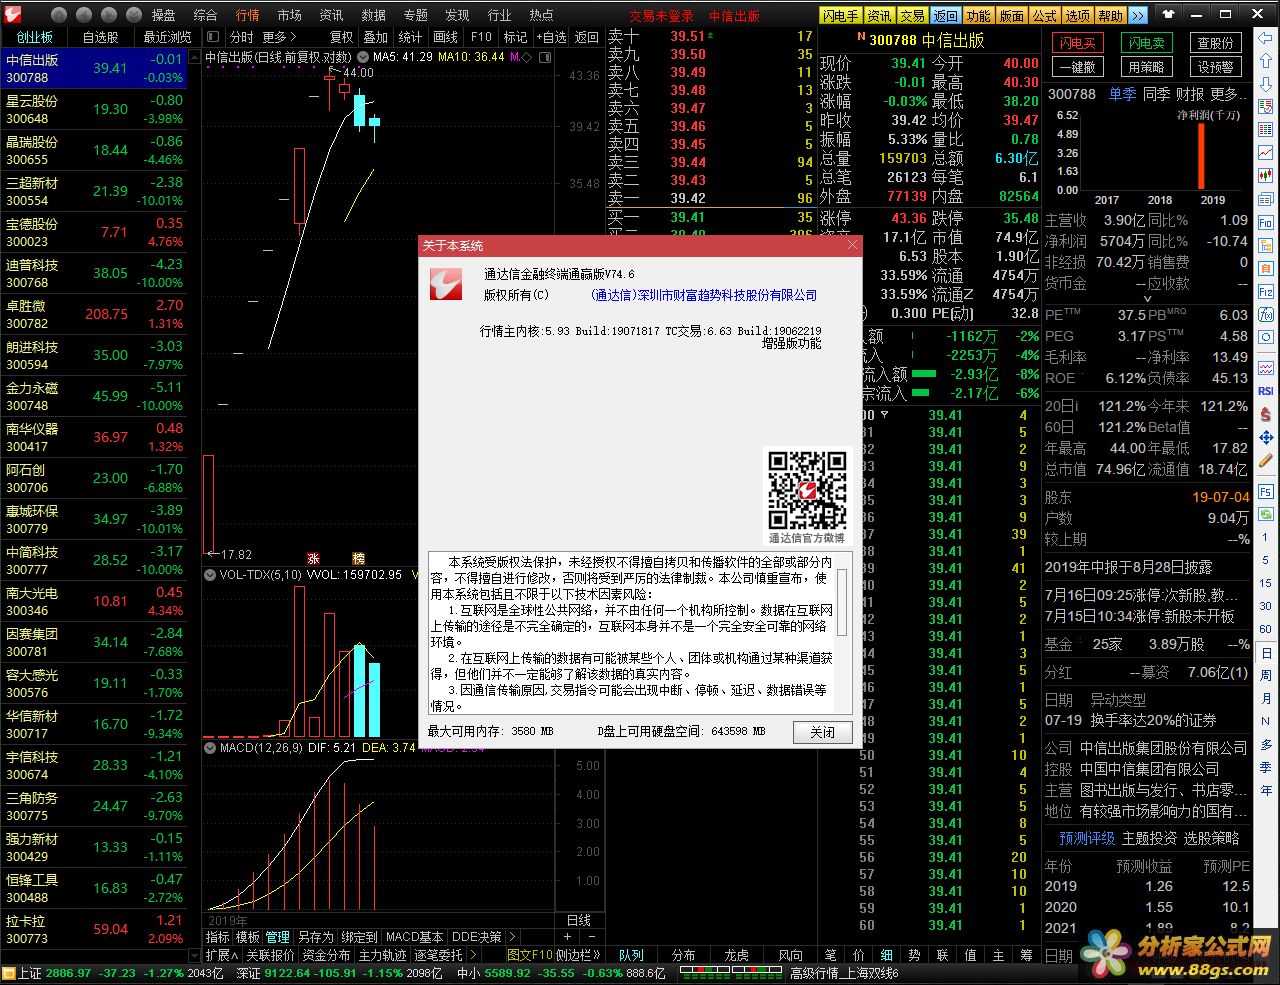The width and height of the screenshot is (1280, 985).
Task: Click the QR code in the About dialog
Action: pos(807,491)
